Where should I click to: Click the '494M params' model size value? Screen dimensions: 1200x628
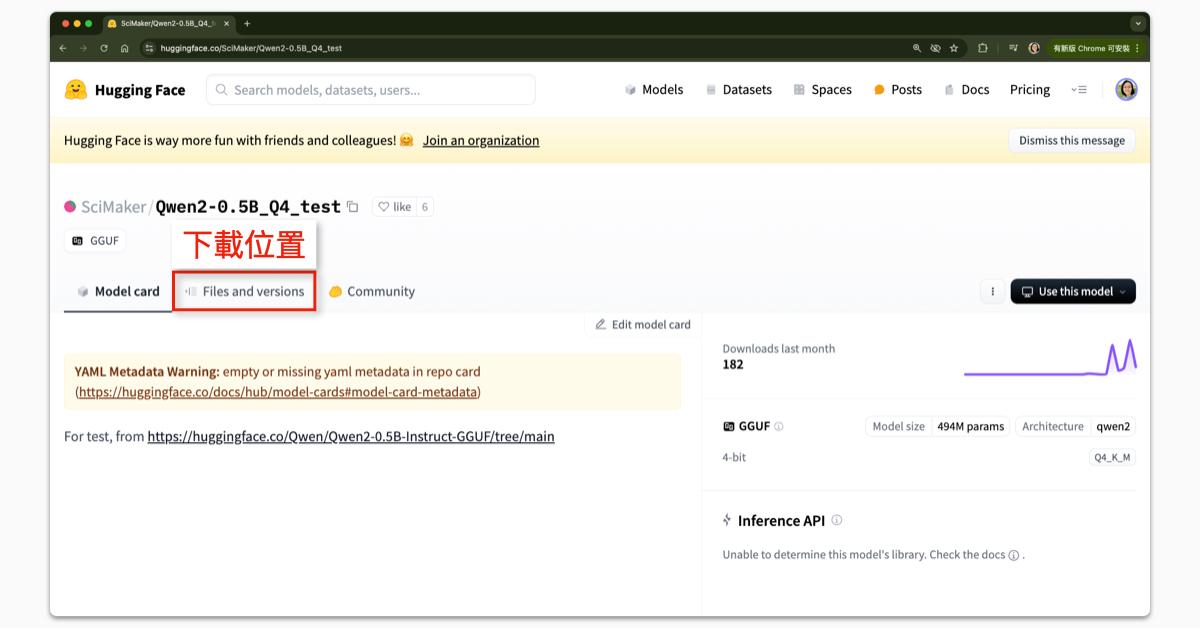click(970, 427)
